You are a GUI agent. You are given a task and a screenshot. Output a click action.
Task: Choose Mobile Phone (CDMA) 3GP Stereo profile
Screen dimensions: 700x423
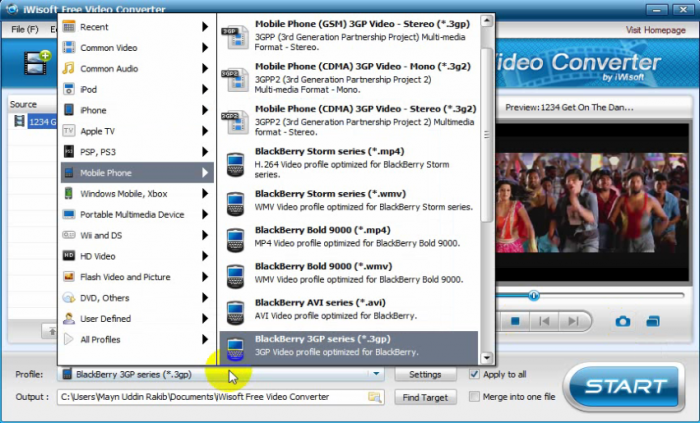coord(349,121)
